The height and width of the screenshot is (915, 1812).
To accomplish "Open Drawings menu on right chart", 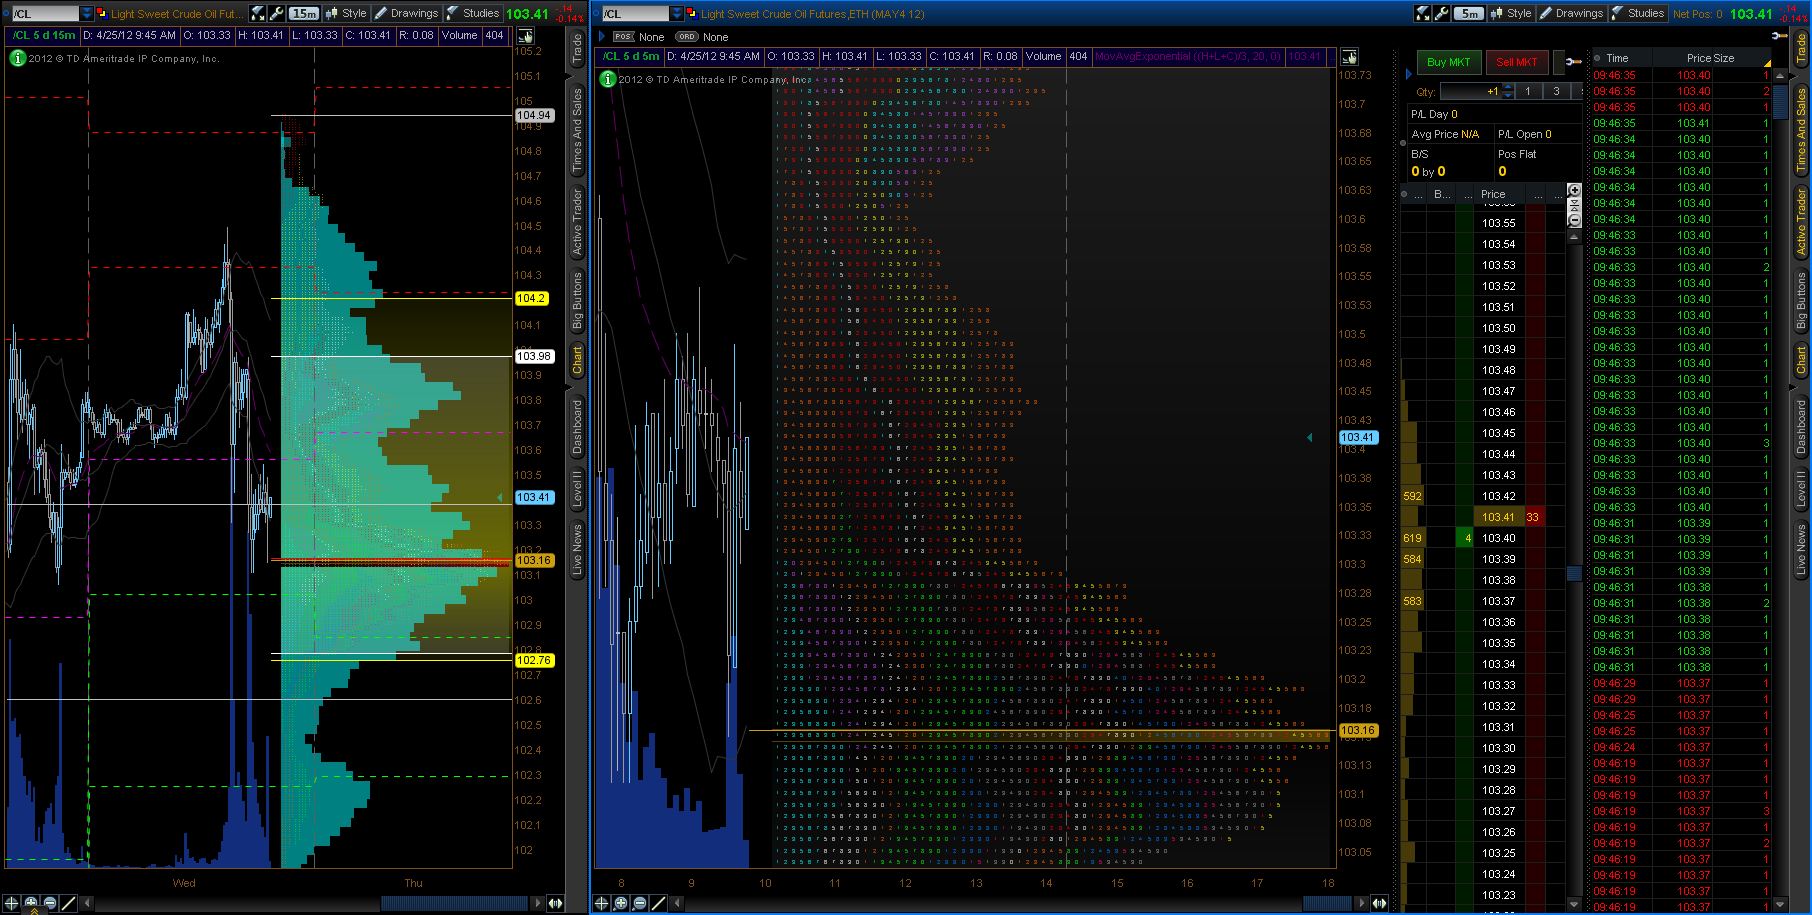I will click(x=1572, y=13).
